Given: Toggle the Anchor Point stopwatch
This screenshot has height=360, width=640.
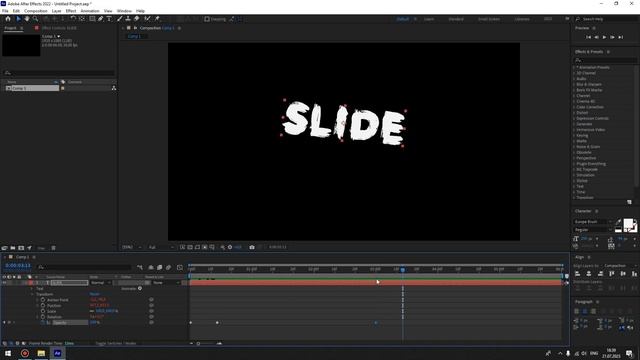Looking at the screenshot, I should (x=43, y=300).
